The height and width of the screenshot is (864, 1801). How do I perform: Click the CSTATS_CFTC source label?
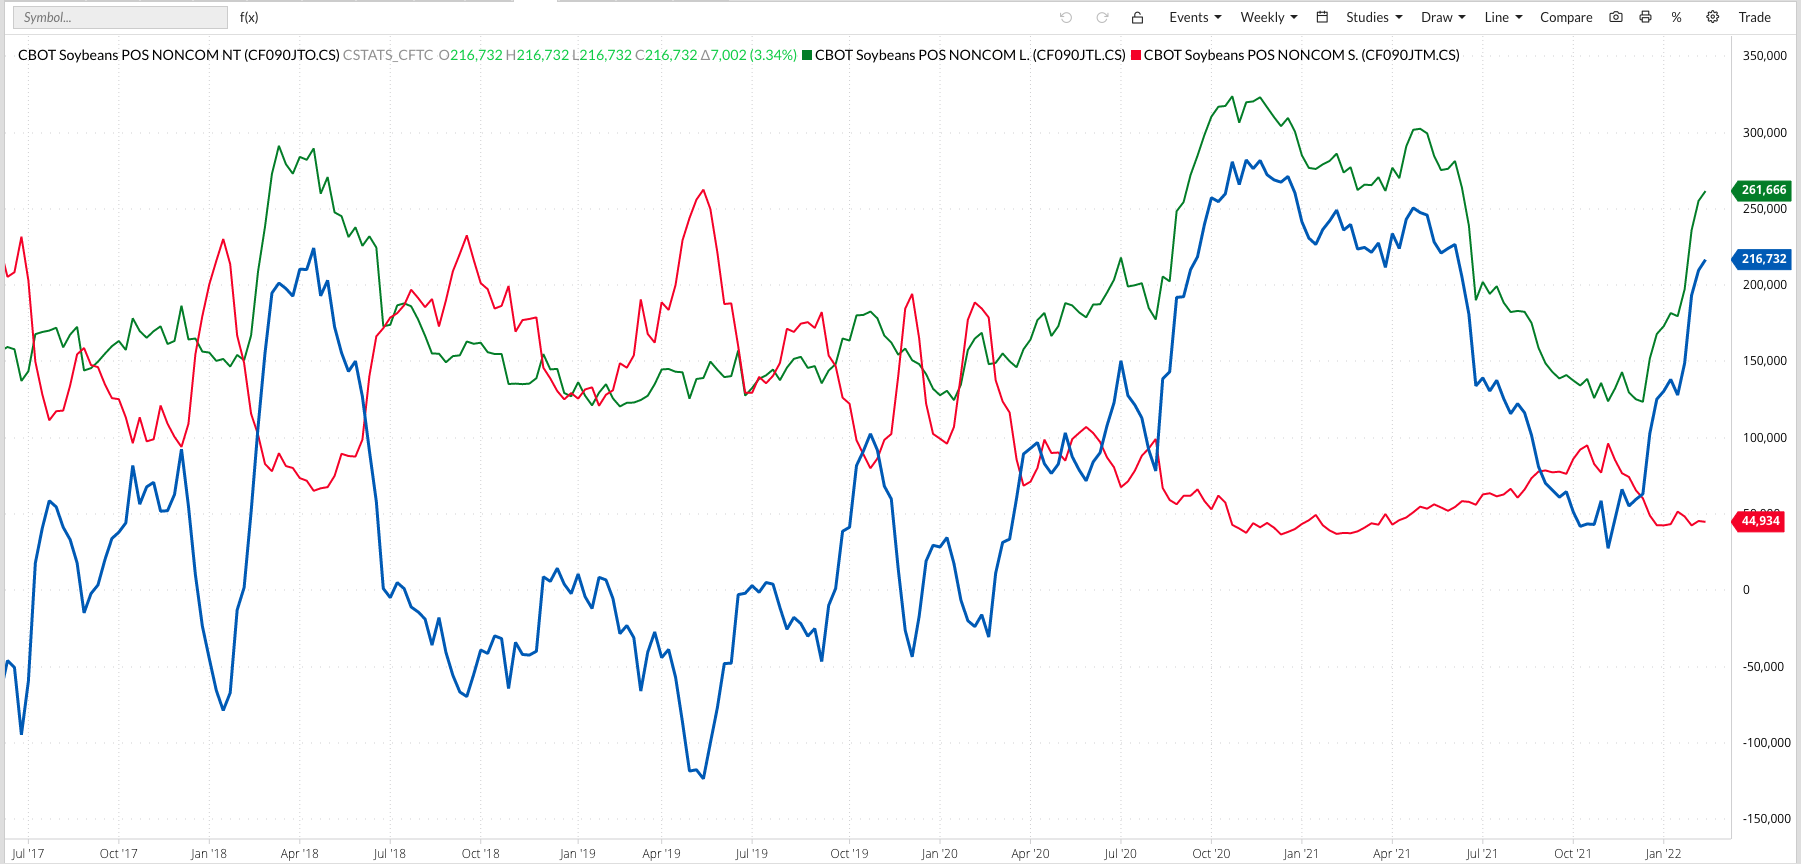(388, 55)
